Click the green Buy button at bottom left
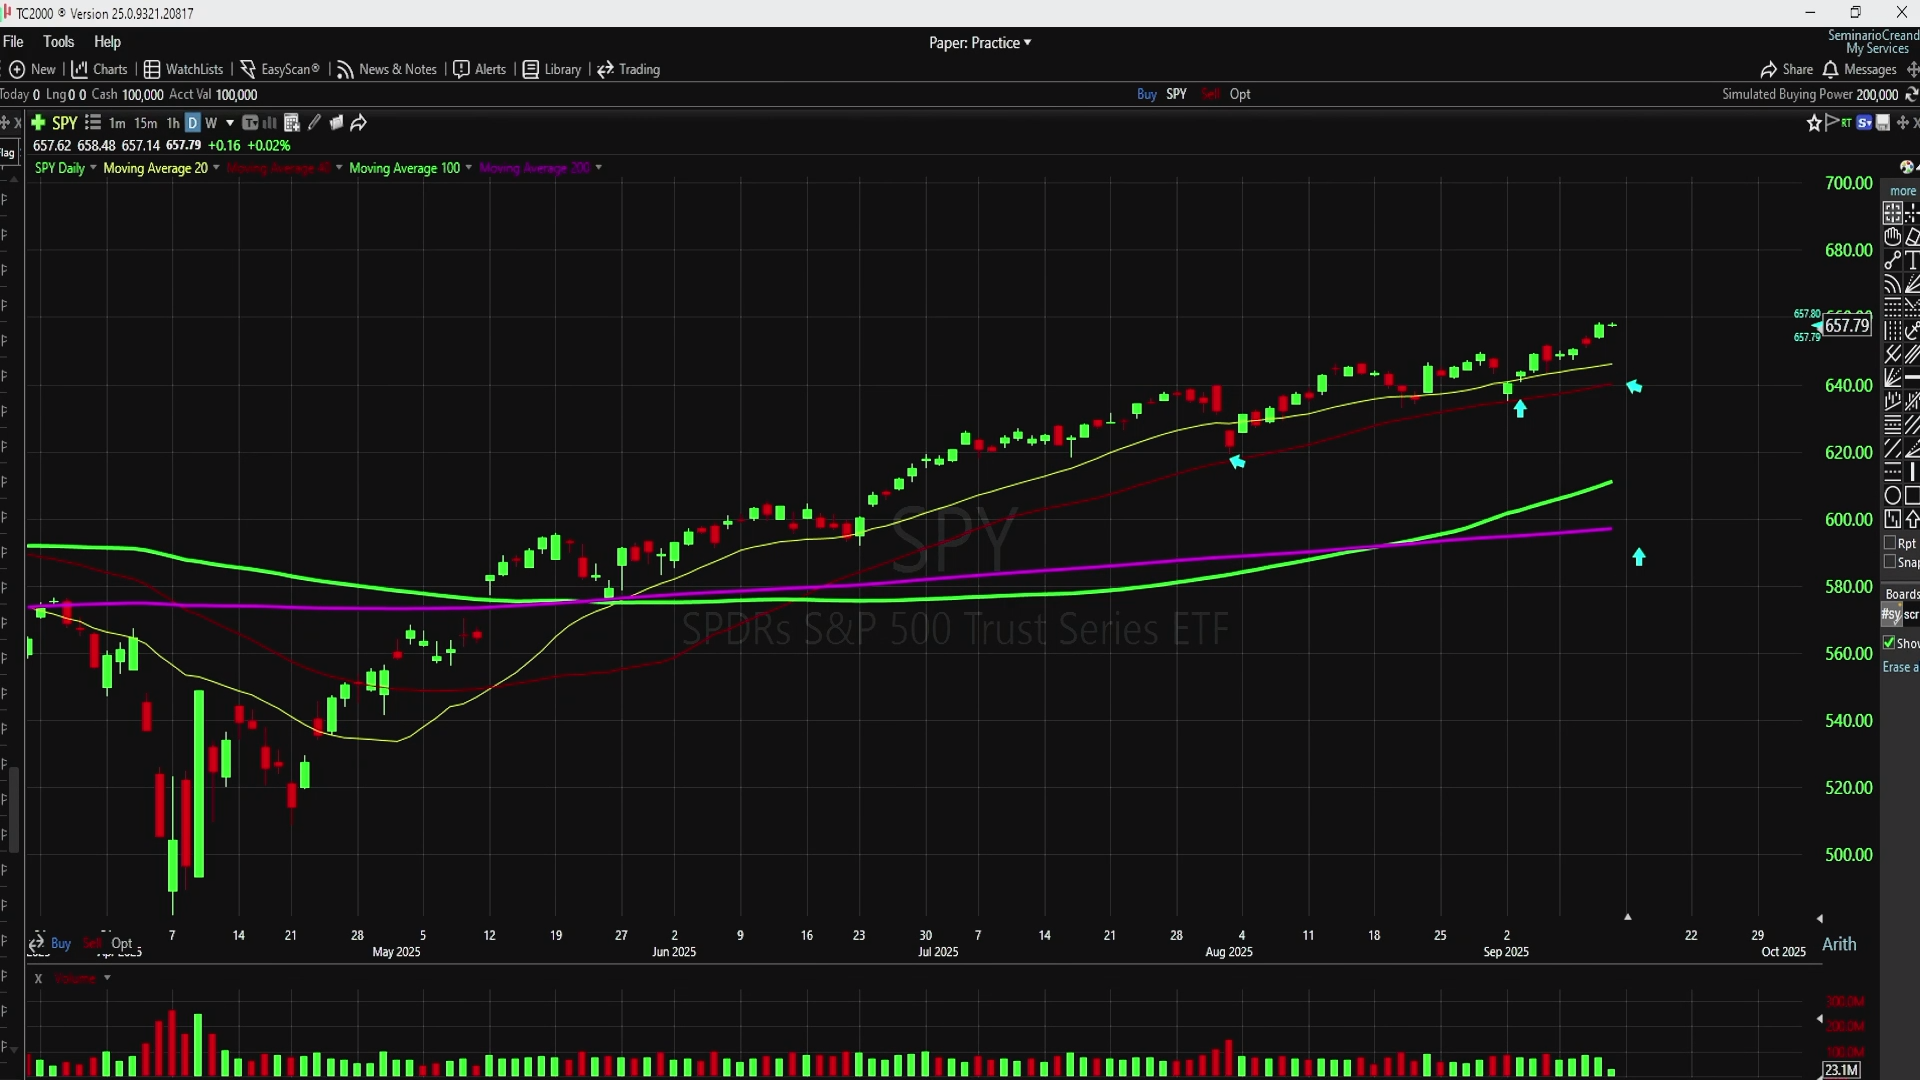The height and width of the screenshot is (1080, 1920). click(61, 943)
